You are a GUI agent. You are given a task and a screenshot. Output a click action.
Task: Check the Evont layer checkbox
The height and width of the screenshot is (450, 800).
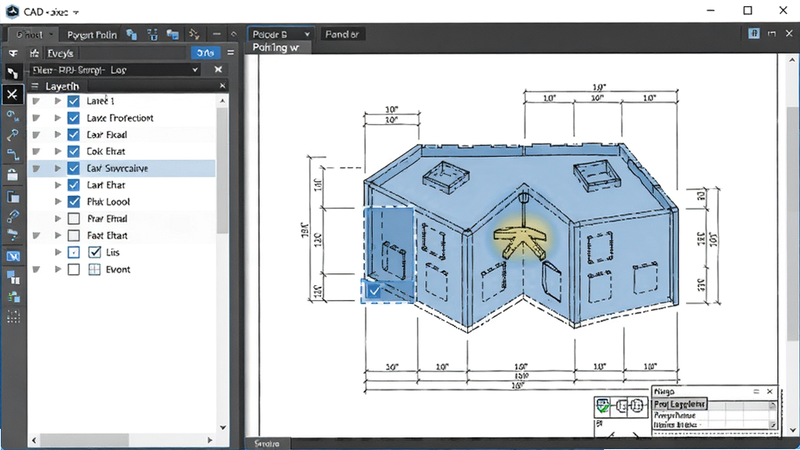point(73,269)
